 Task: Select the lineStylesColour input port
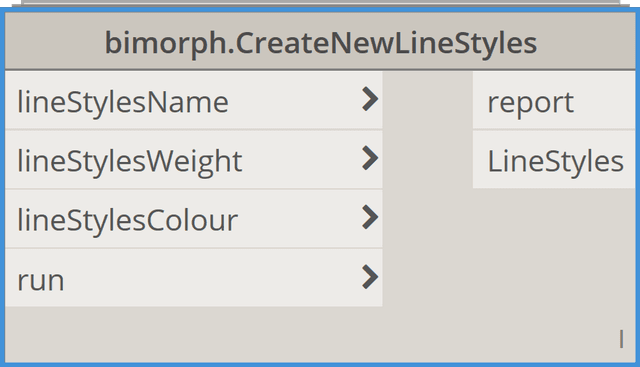[193, 219]
